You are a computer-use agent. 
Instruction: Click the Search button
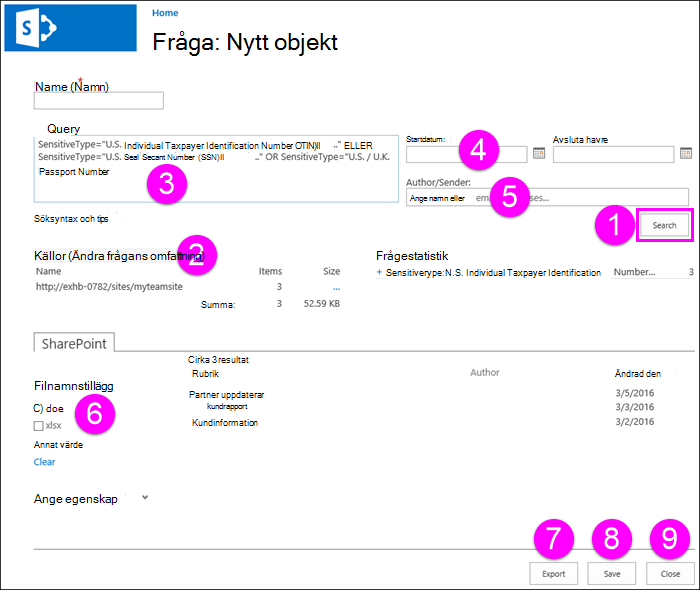(x=664, y=225)
